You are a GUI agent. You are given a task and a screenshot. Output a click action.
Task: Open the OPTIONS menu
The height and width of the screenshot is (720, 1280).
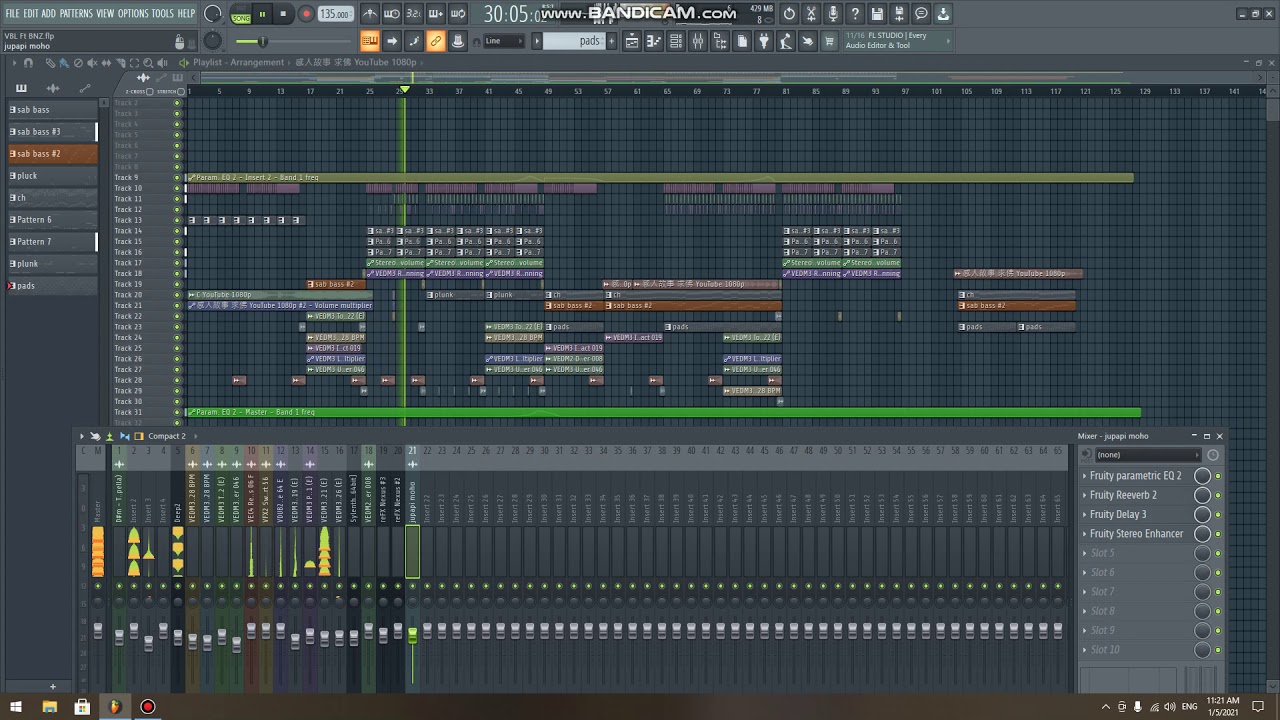[133, 13]
